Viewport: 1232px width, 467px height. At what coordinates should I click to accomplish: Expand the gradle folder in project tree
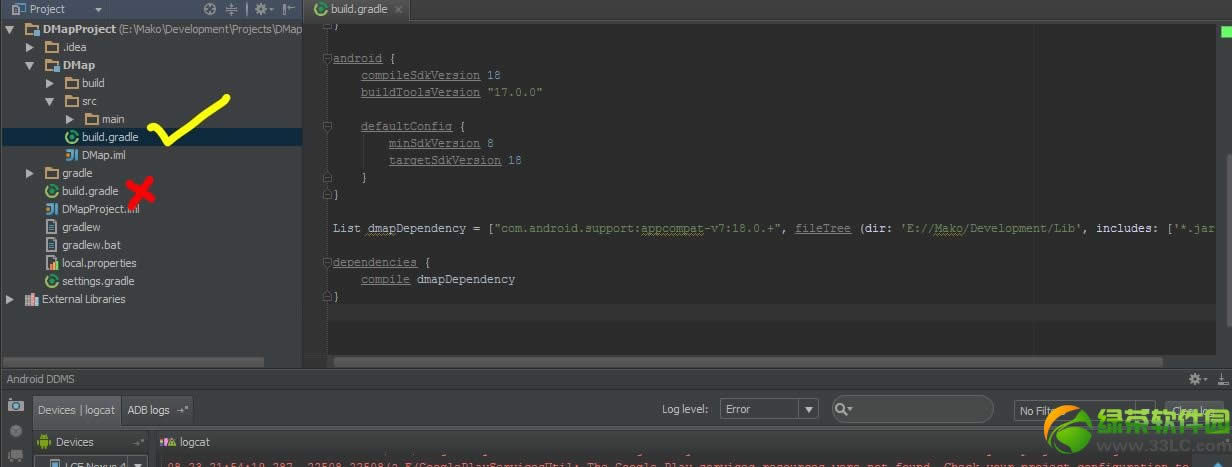[x=30, y=173]
